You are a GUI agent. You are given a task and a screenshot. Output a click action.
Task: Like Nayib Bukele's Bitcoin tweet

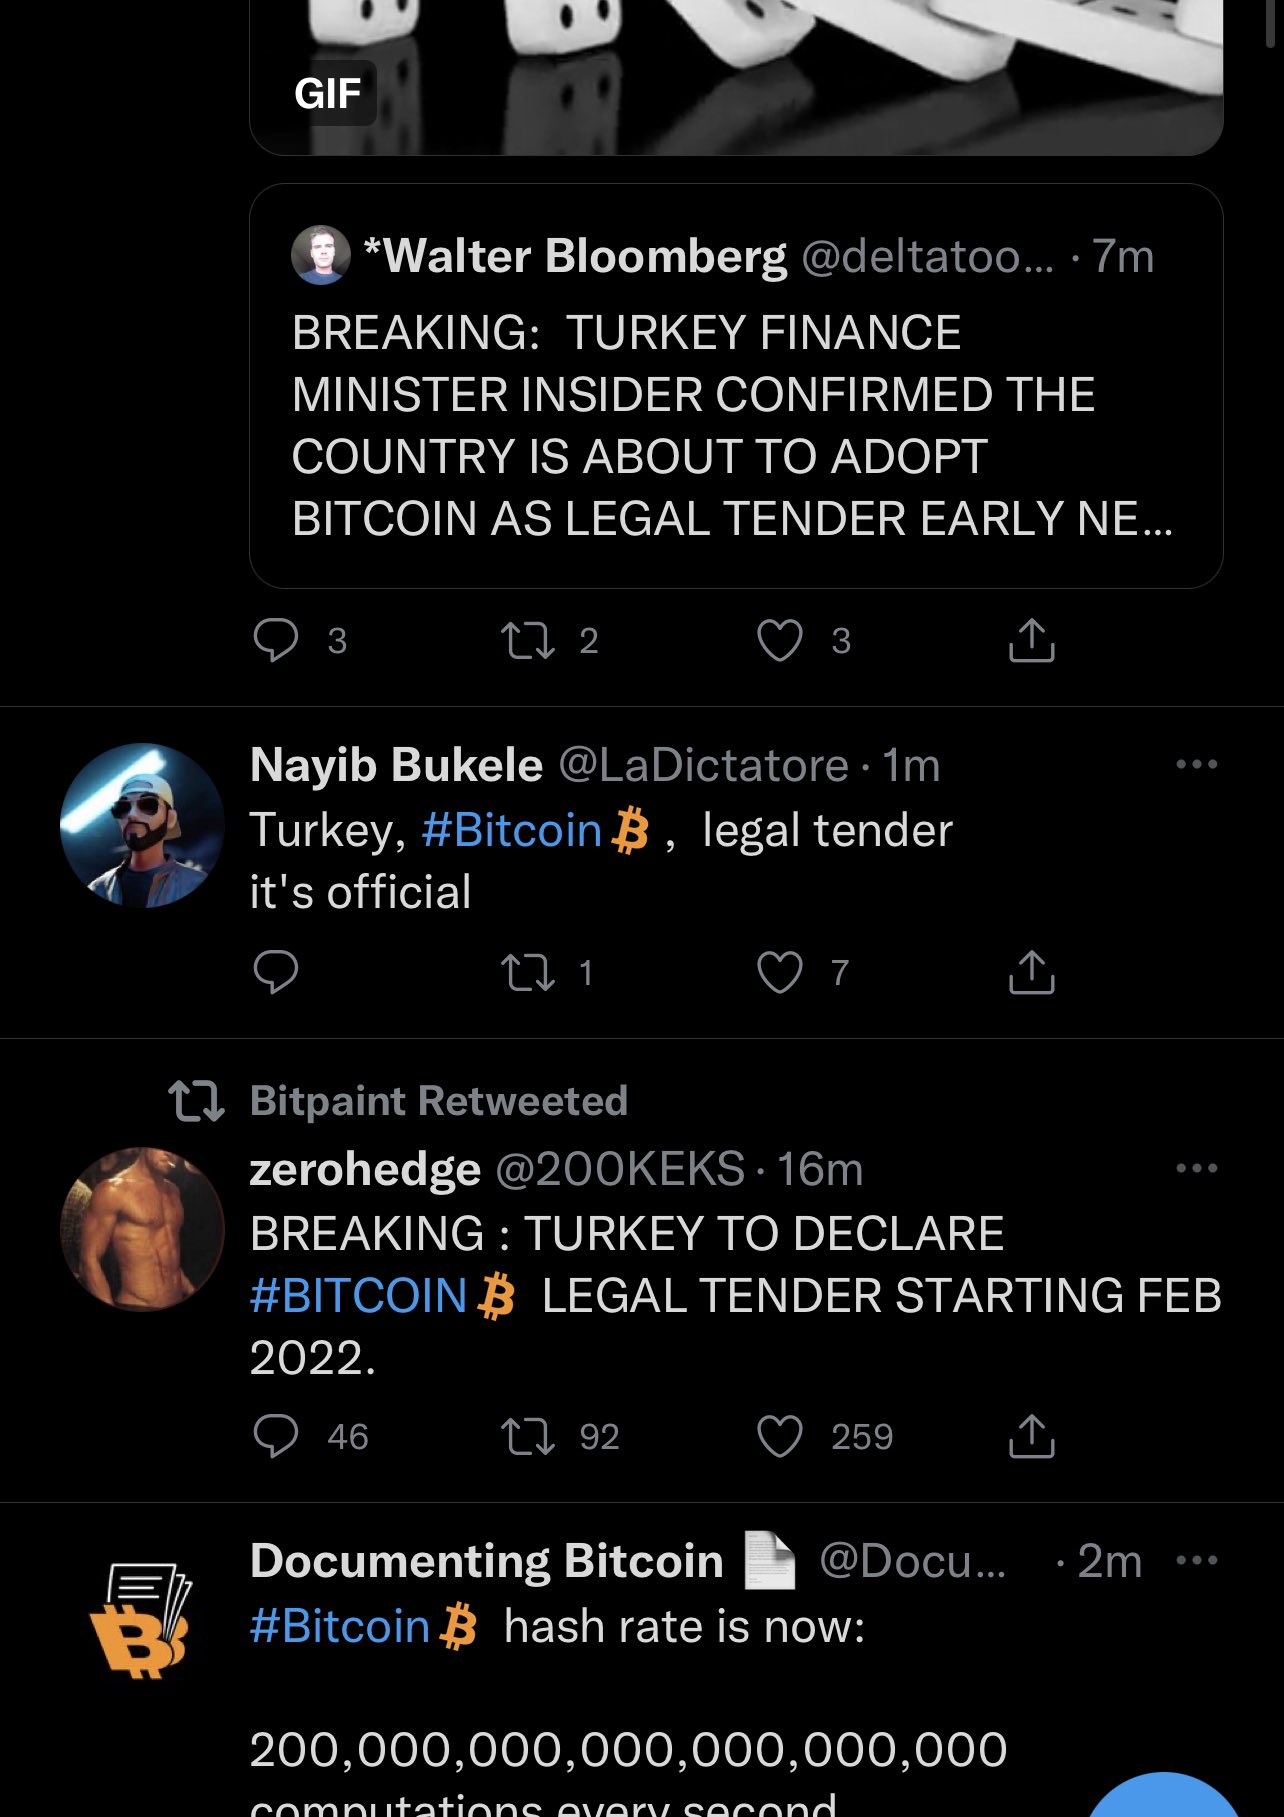coord(780,972)
